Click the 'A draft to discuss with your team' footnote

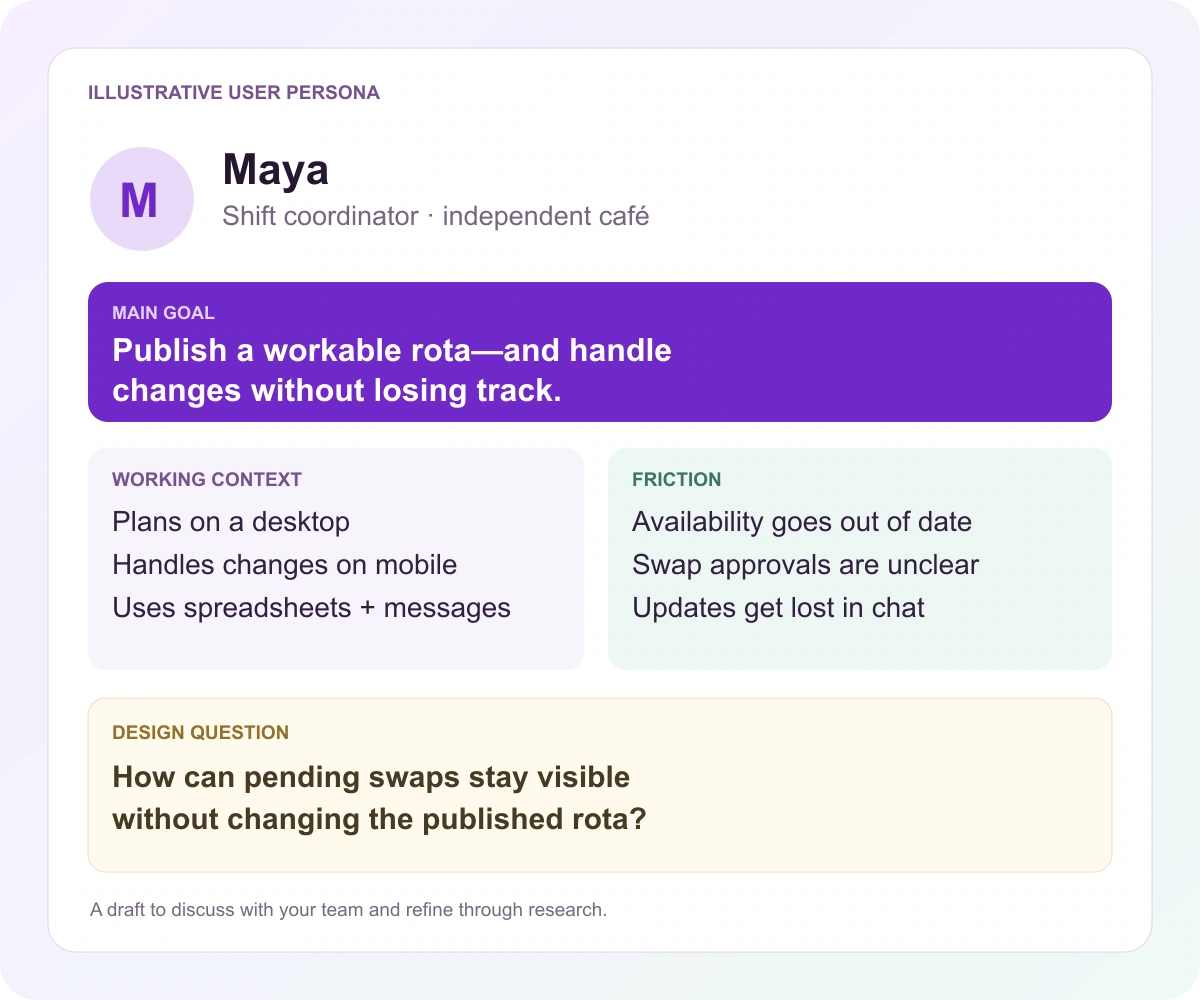[x=349, y=910]
